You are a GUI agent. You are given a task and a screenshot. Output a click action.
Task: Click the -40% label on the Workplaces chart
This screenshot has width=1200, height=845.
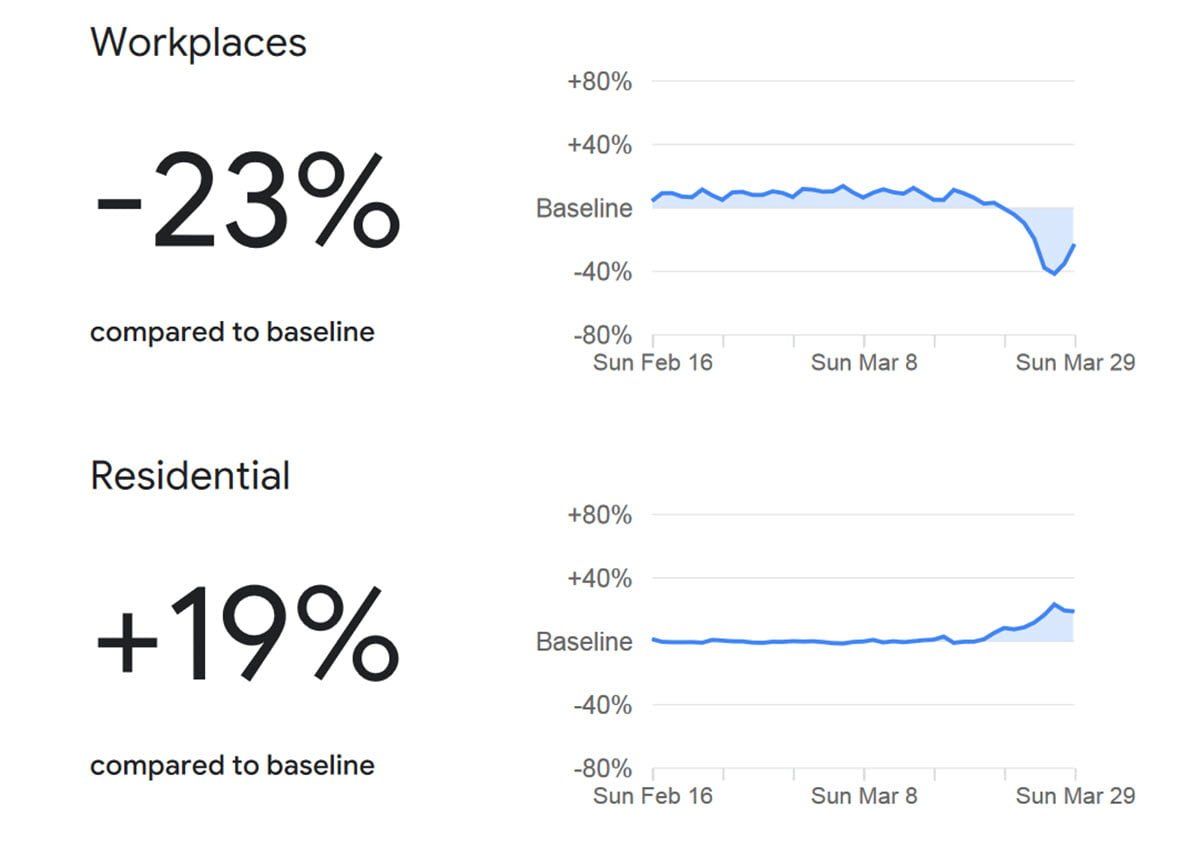point(601,272)
